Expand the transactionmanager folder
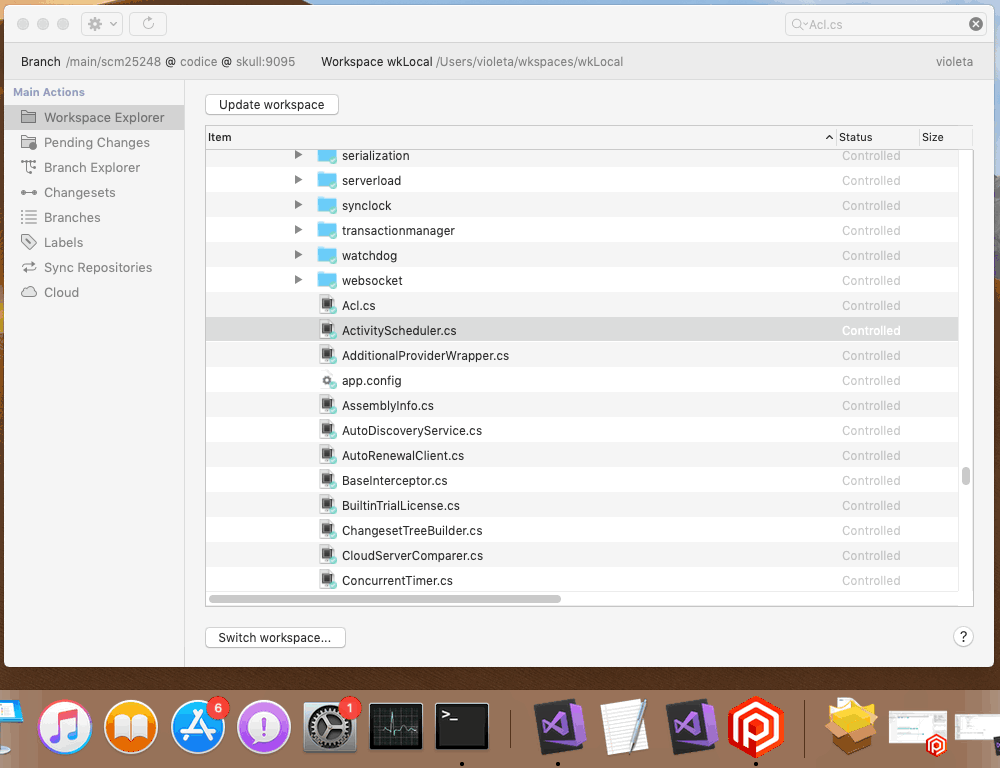Image resolution: width=1000 pixels, height=768 pixels. [298, 230]
